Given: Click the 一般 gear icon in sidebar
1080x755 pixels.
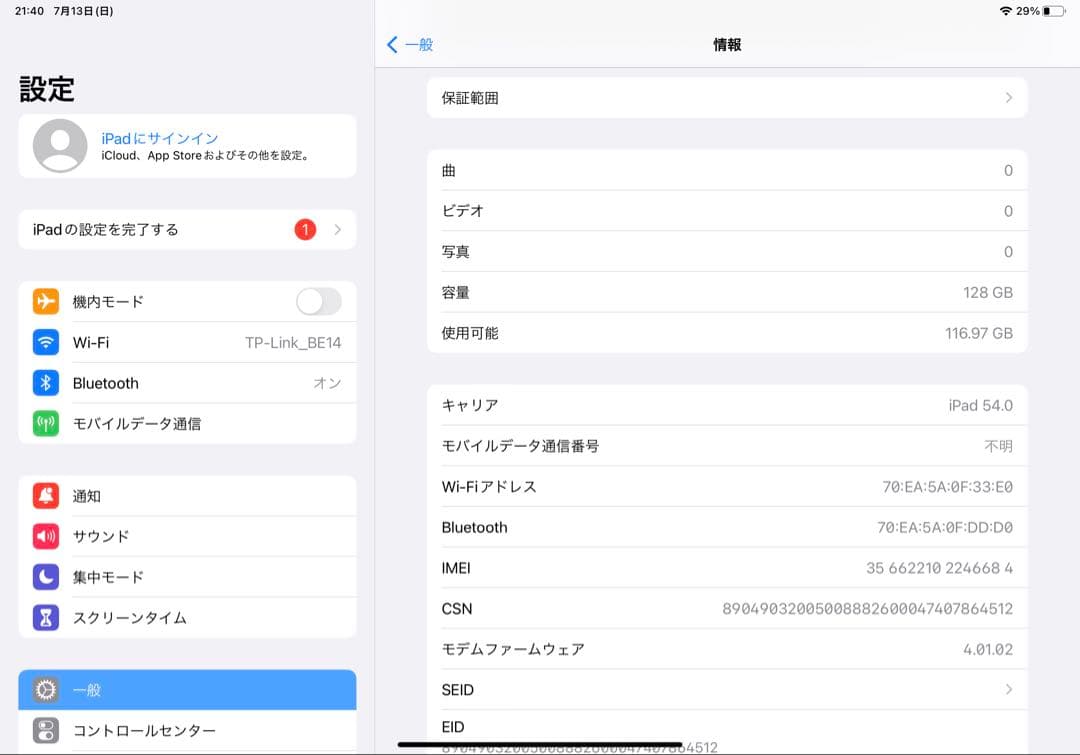Looking at the screenshot, I should point(44,689).
